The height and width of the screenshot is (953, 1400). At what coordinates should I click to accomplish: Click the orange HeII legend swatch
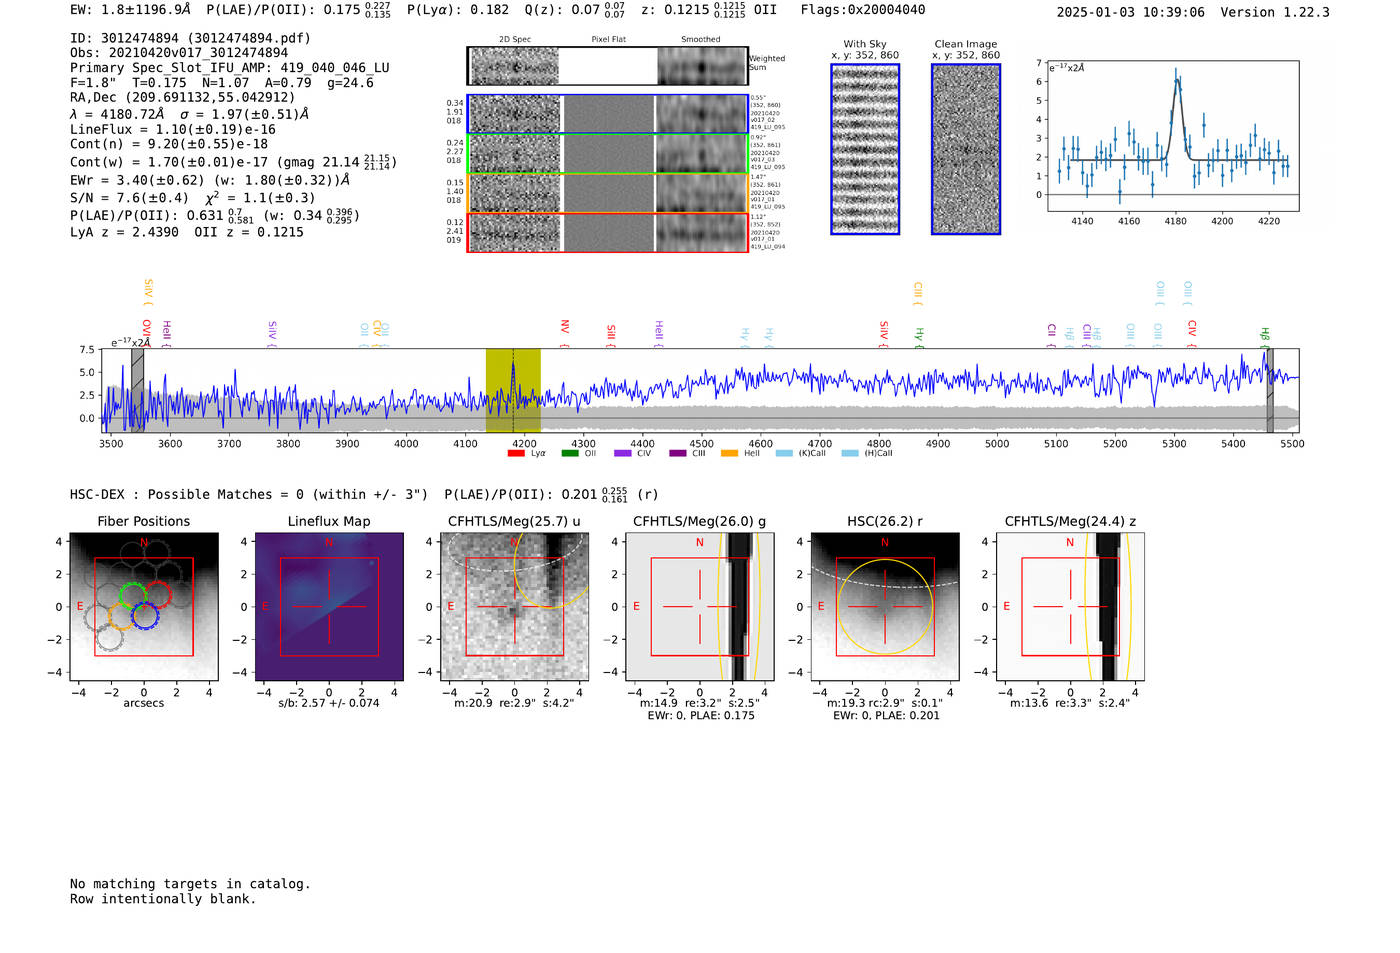pyautogui.click(x=729, y=453)
